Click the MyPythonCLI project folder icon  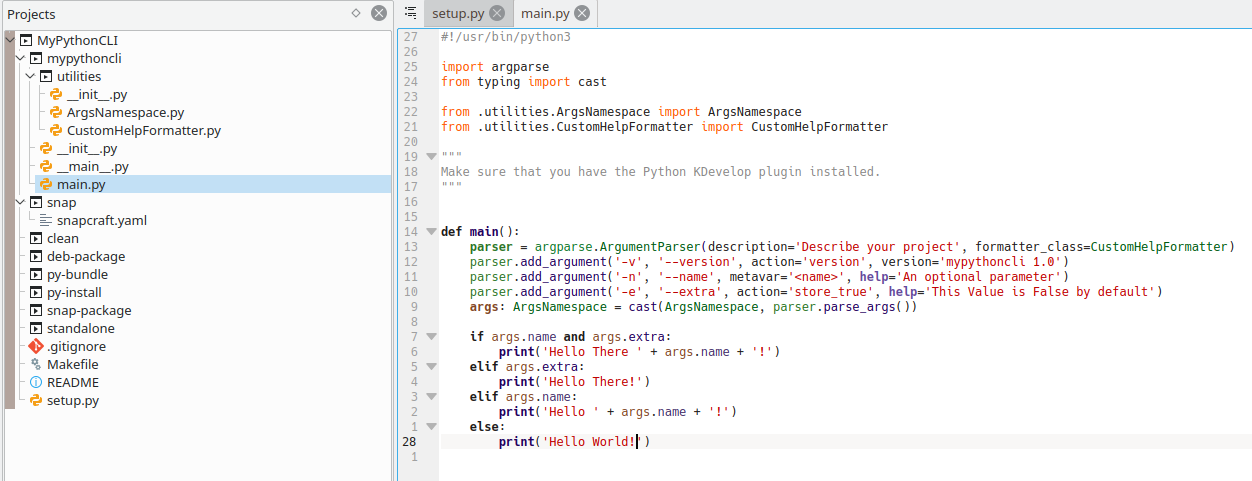(26, 41)
